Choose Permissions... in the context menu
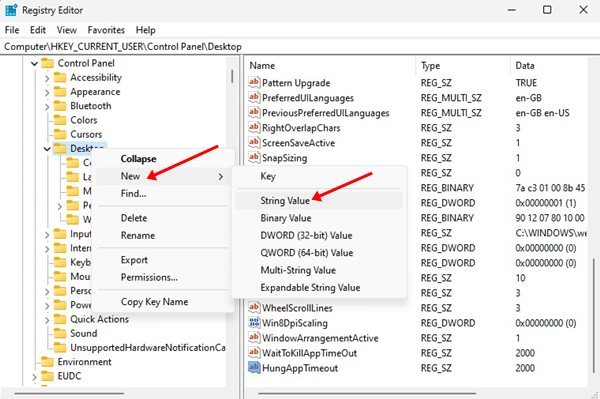 click(162, 277)
